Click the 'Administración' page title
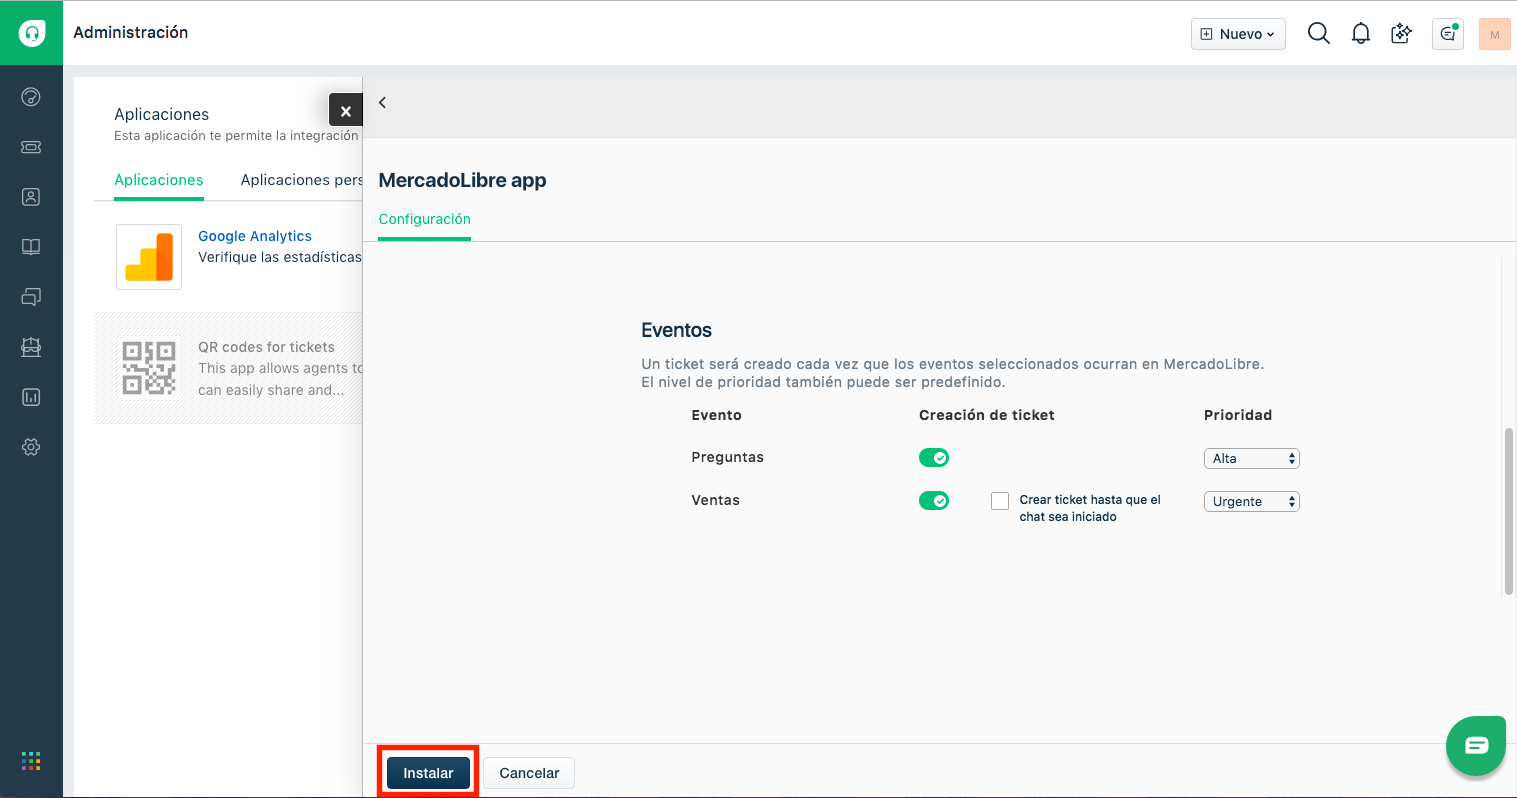This screenshot has width=1517, height=798. (x=131, y=32)
